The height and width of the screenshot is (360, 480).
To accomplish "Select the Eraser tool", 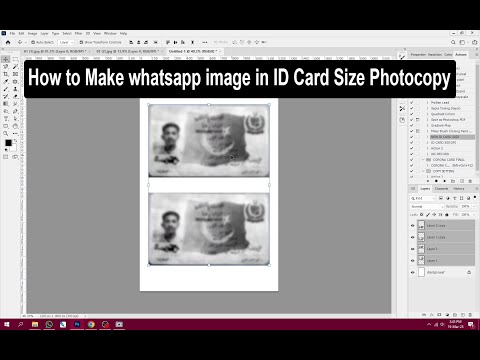I will coord(15,96).
